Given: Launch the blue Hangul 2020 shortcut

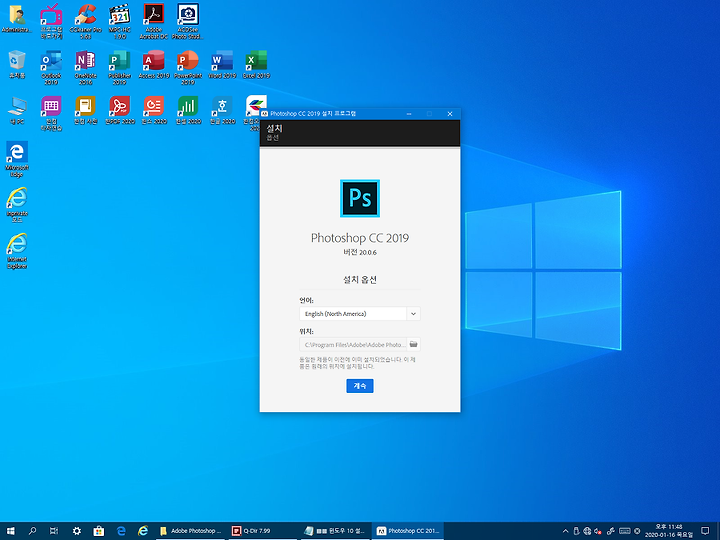Looking at the screenshot, I should coord(222,110).
